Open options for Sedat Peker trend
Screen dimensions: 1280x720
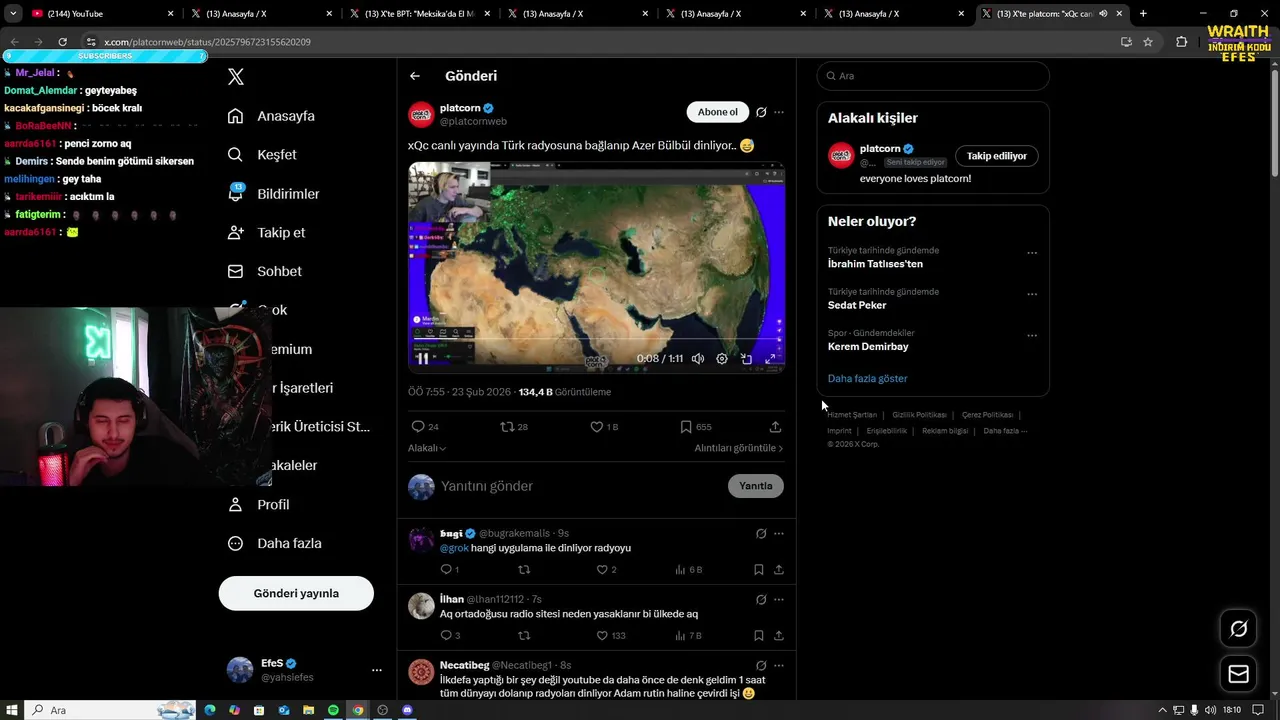coord(1032,294)
